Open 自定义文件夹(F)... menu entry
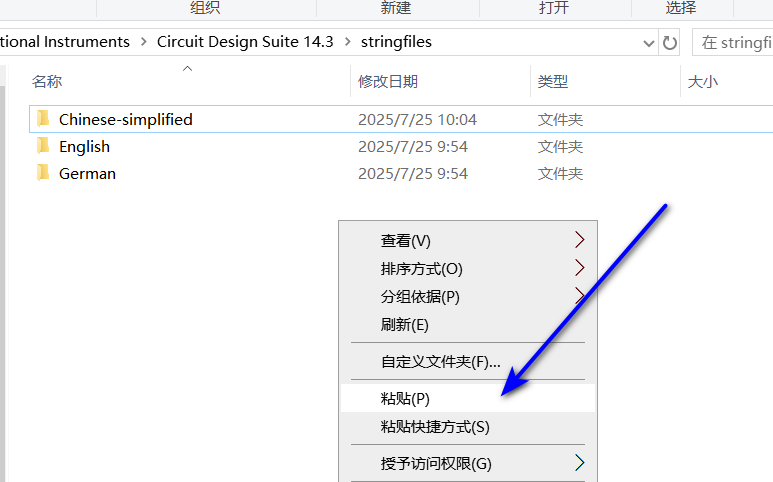The width and height of the screenshot is (773, 482). pyautogui.click(x=440, y=361)
